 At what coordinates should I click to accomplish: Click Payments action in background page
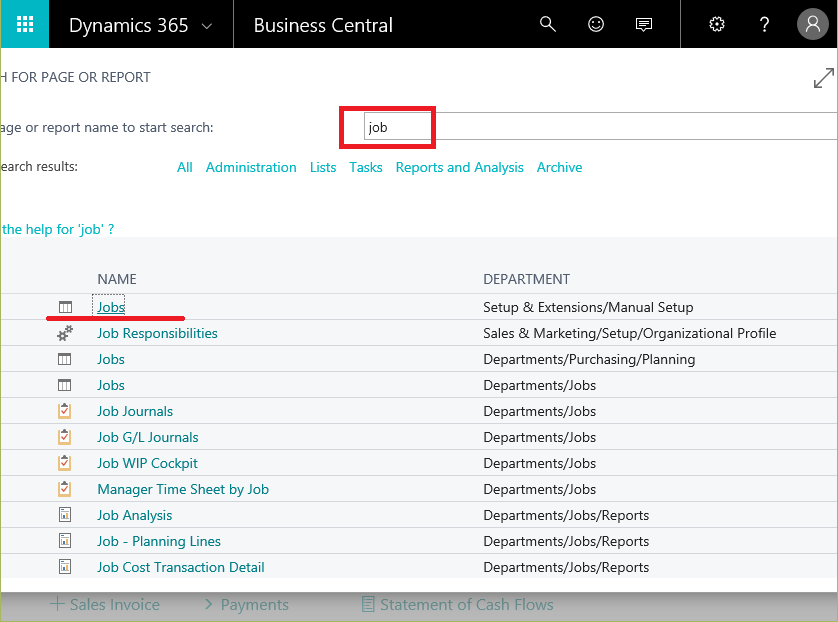click(x=254, y=604)
